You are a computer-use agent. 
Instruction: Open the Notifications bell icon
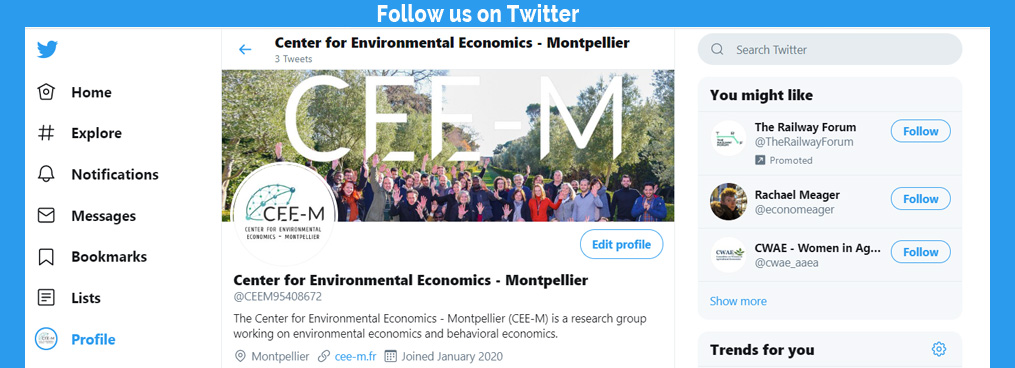(x=46, y=174)
